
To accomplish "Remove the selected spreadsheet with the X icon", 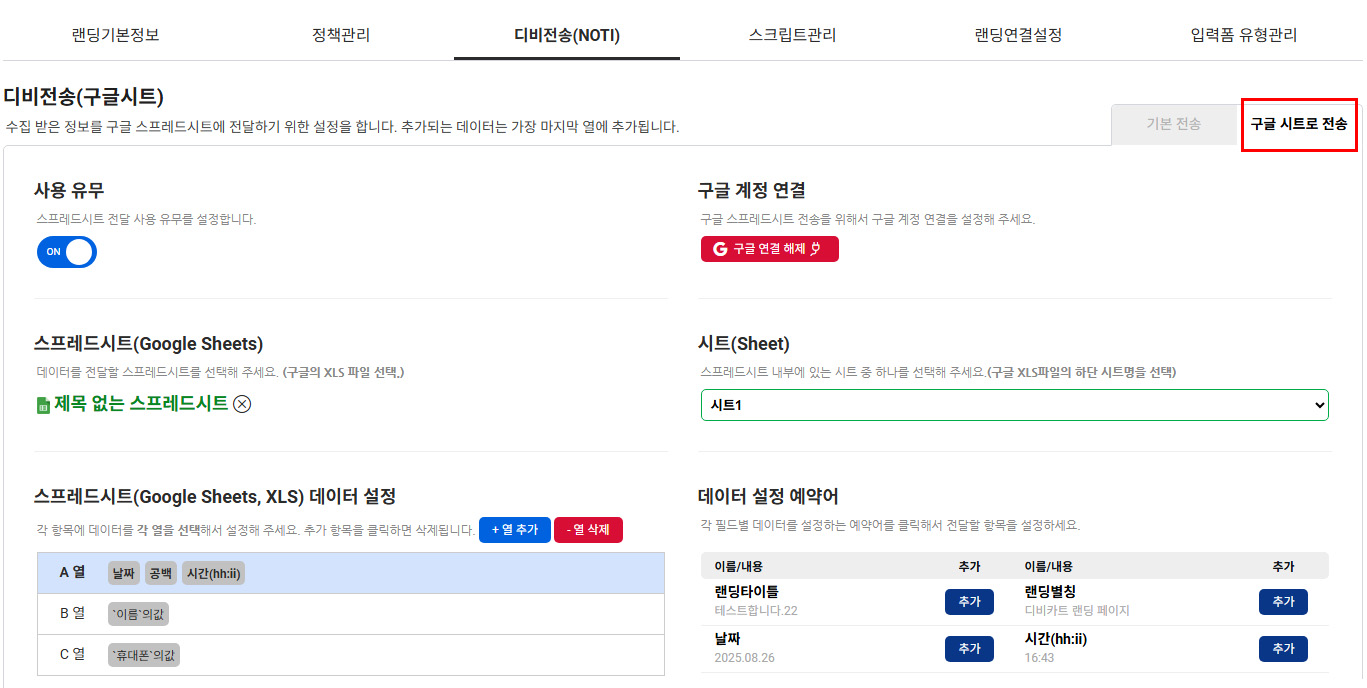I will pos(242,404).
